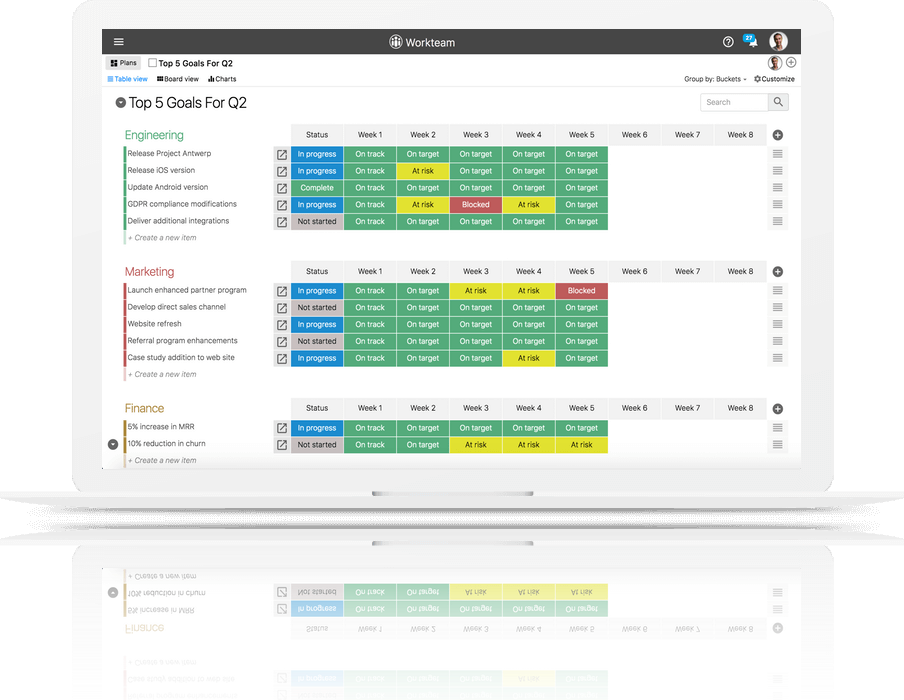Open user profile avatar in top bar

click(x=778, y=42)
